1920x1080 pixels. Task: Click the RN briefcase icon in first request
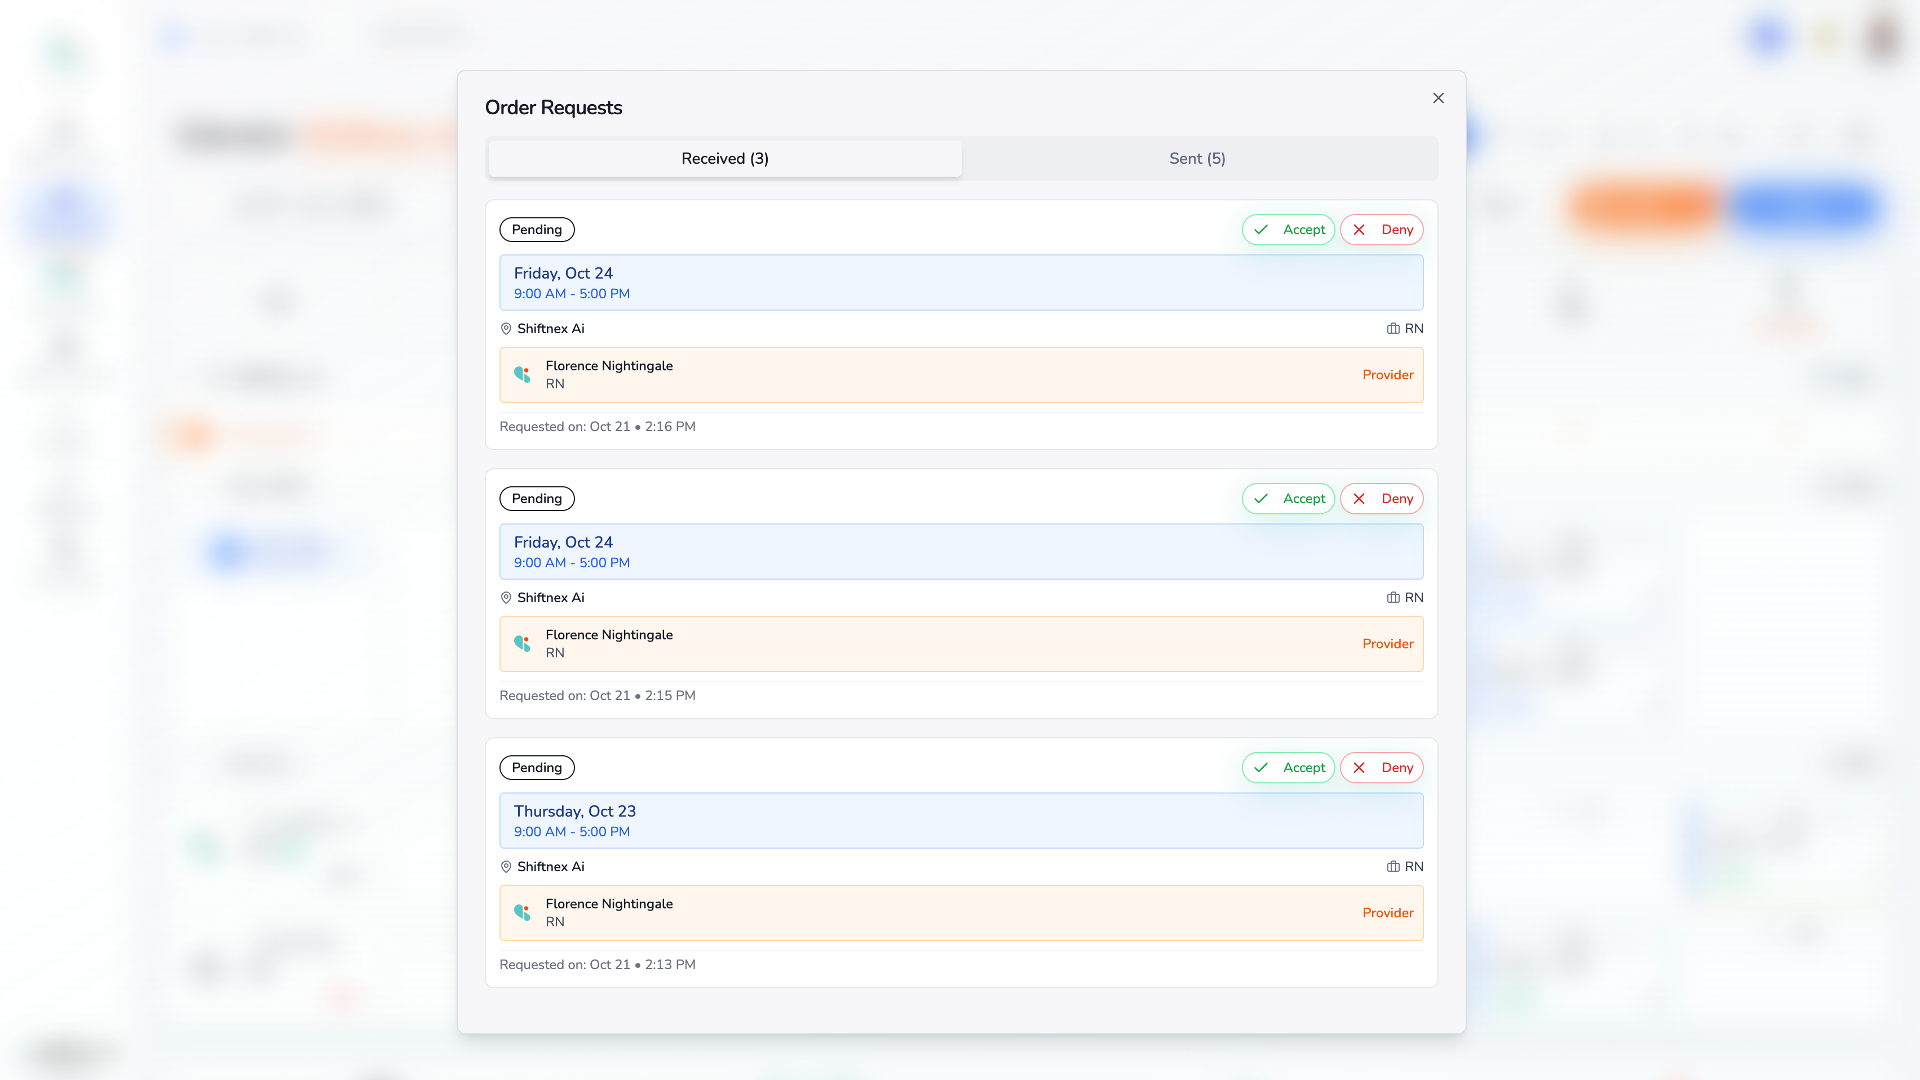pyautogui.click(x=1393, y=329)
